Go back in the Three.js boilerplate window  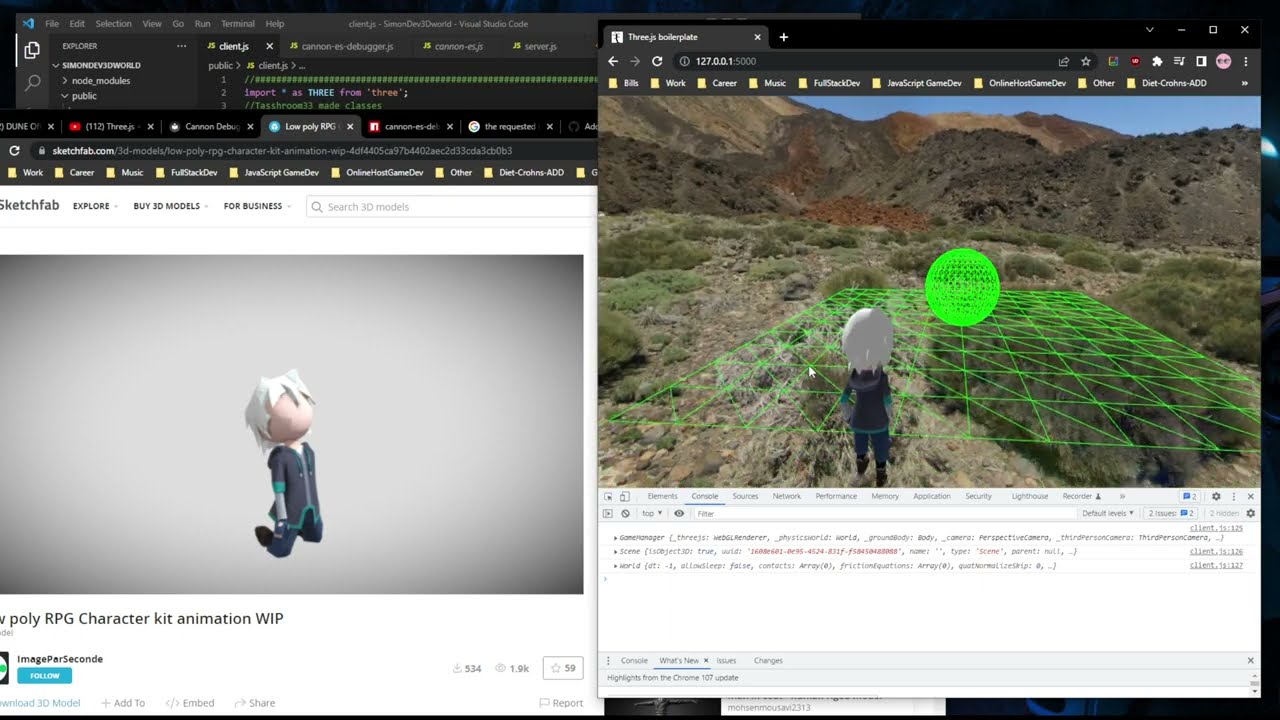coord(613,61)
